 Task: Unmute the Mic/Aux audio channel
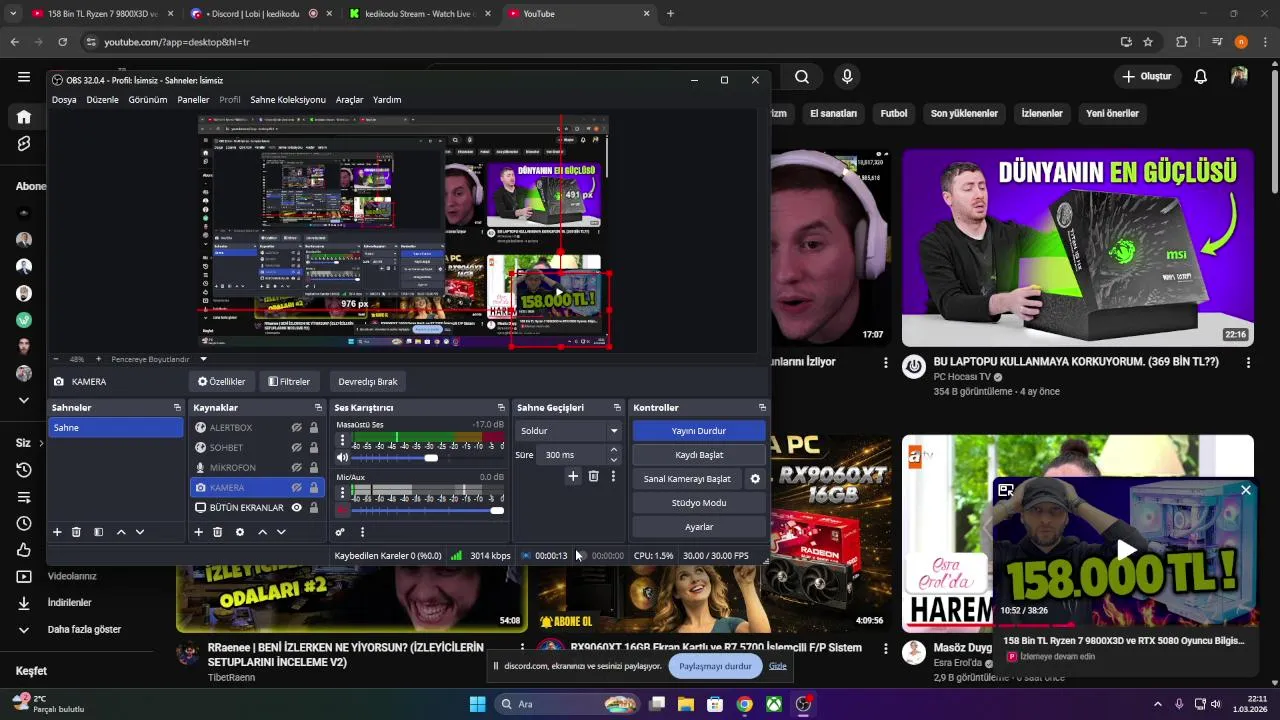point(342,510)
